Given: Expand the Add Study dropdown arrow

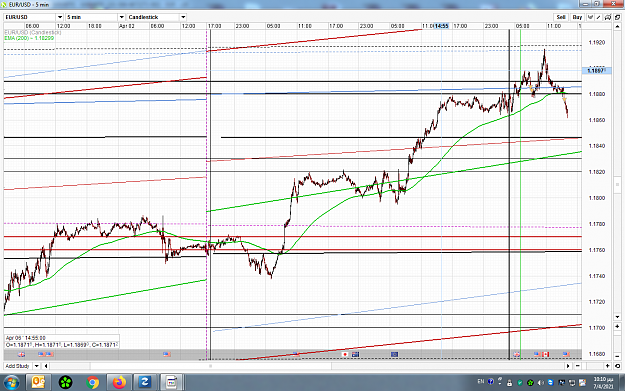Looking at the screenshot, I should point(37,366).
